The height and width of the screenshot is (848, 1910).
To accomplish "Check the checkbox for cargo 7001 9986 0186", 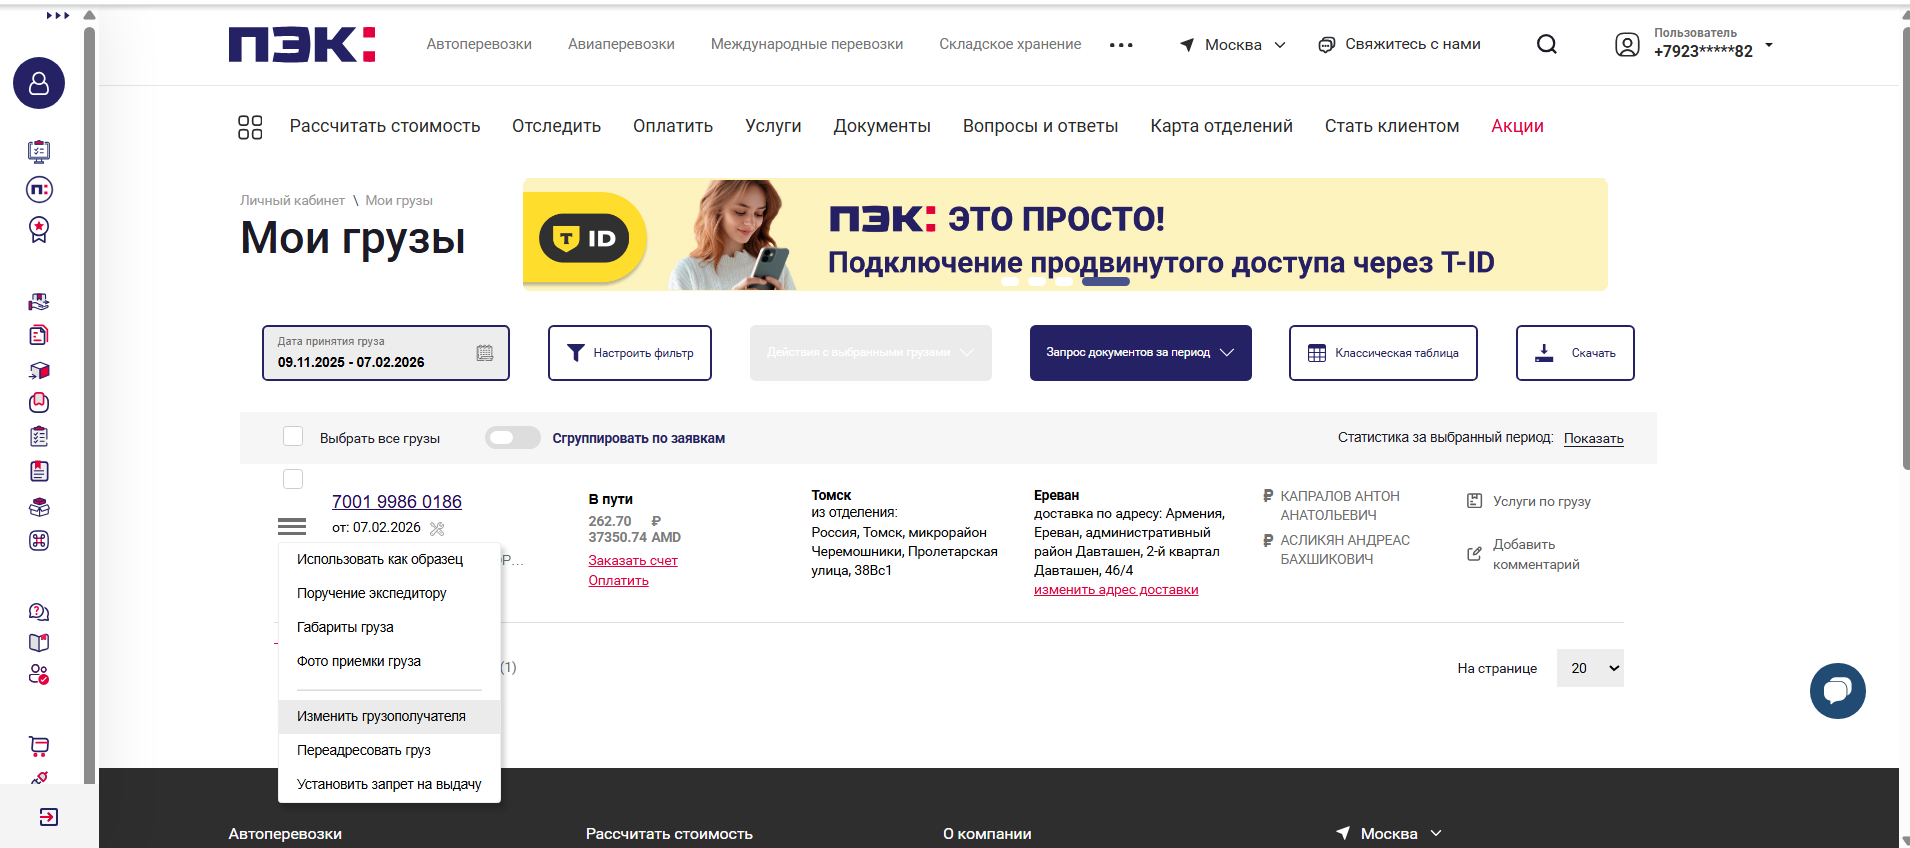I will pyautogui.click(x=293, y=479).
